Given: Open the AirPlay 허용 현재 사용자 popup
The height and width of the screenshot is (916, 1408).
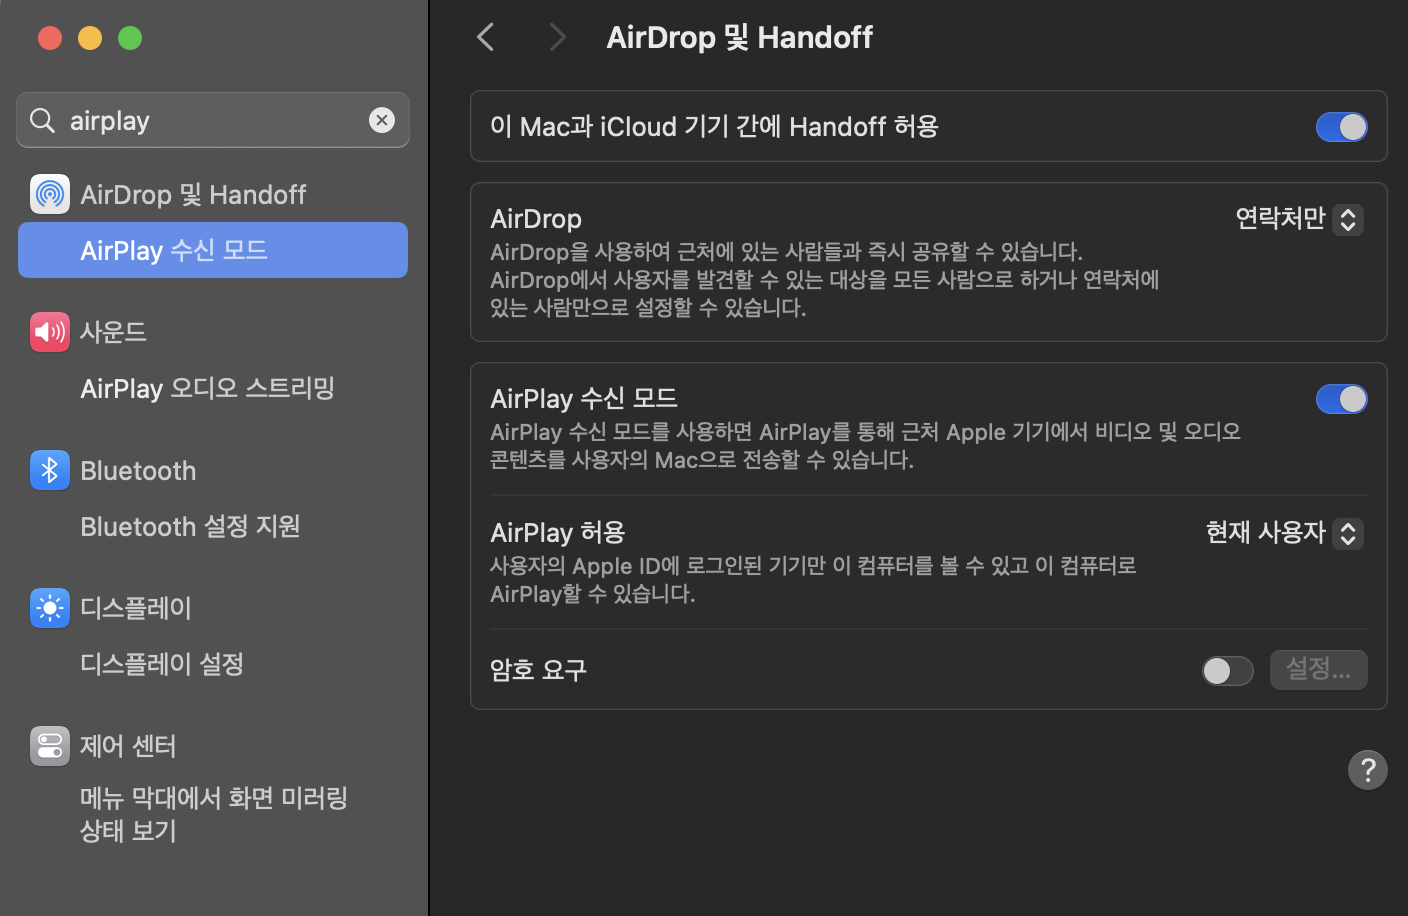Looking at the screenshot, I should (1284, 533).
